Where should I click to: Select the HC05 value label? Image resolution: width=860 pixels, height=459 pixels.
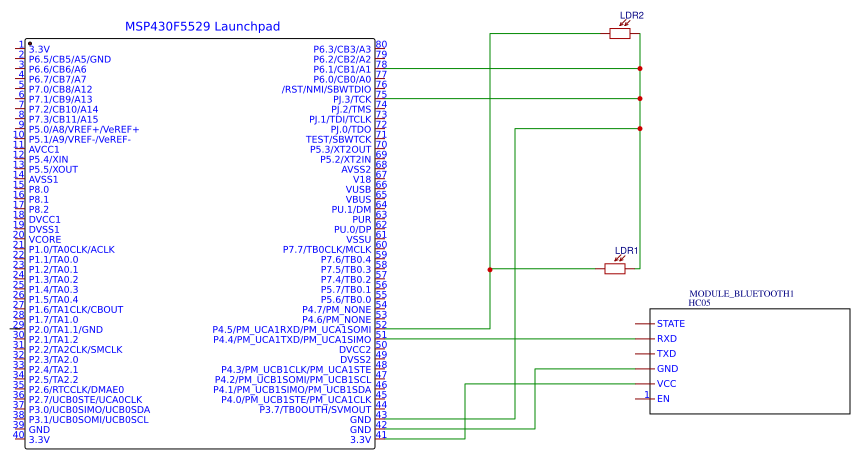pyautogui.click(x=699, y=302)
